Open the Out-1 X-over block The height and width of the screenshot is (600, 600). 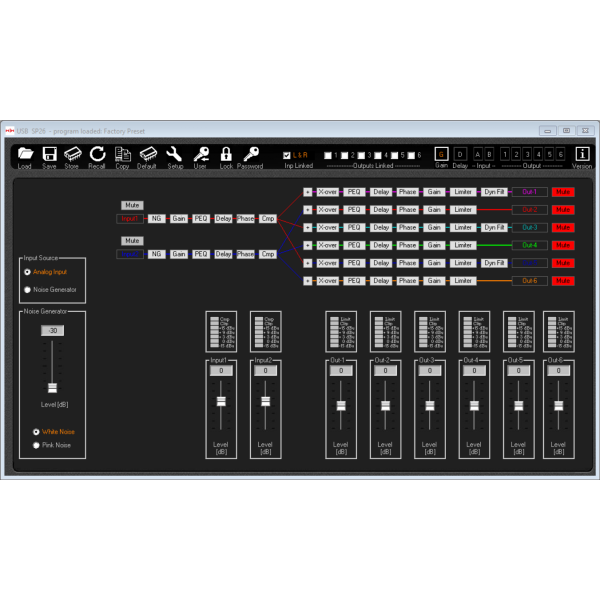[x=327, y=192]
